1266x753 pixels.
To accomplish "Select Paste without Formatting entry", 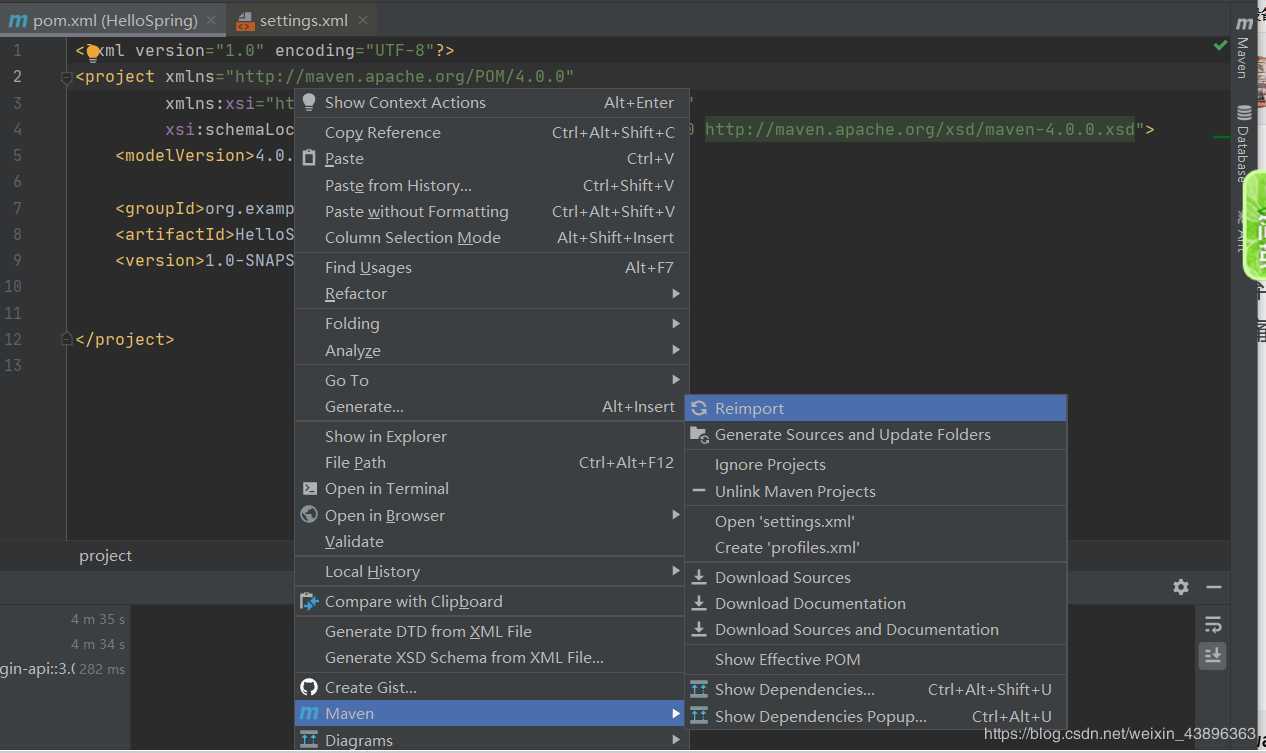I will [x=489, y=211].
